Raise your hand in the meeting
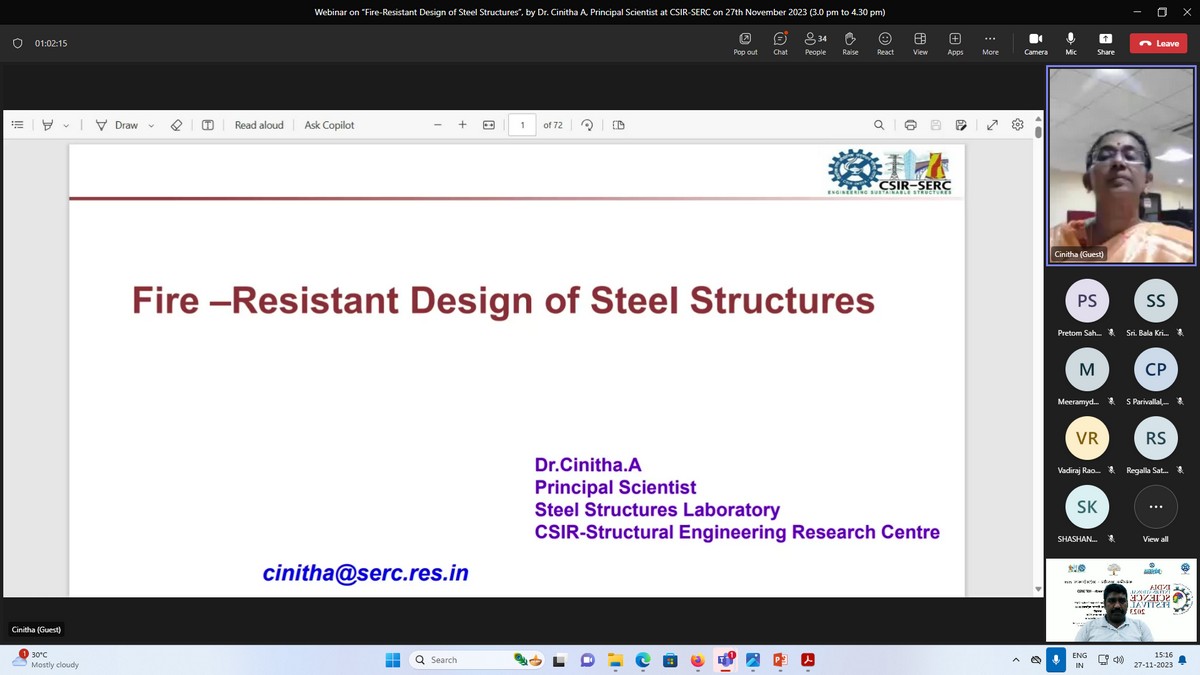The image size is (1200, 675). [x=850, y=44]
